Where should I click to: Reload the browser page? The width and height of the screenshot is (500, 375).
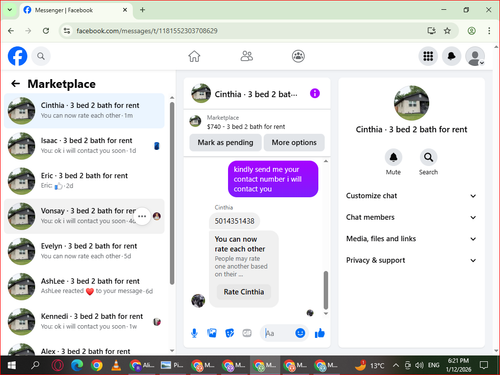(x=46, y=31)
